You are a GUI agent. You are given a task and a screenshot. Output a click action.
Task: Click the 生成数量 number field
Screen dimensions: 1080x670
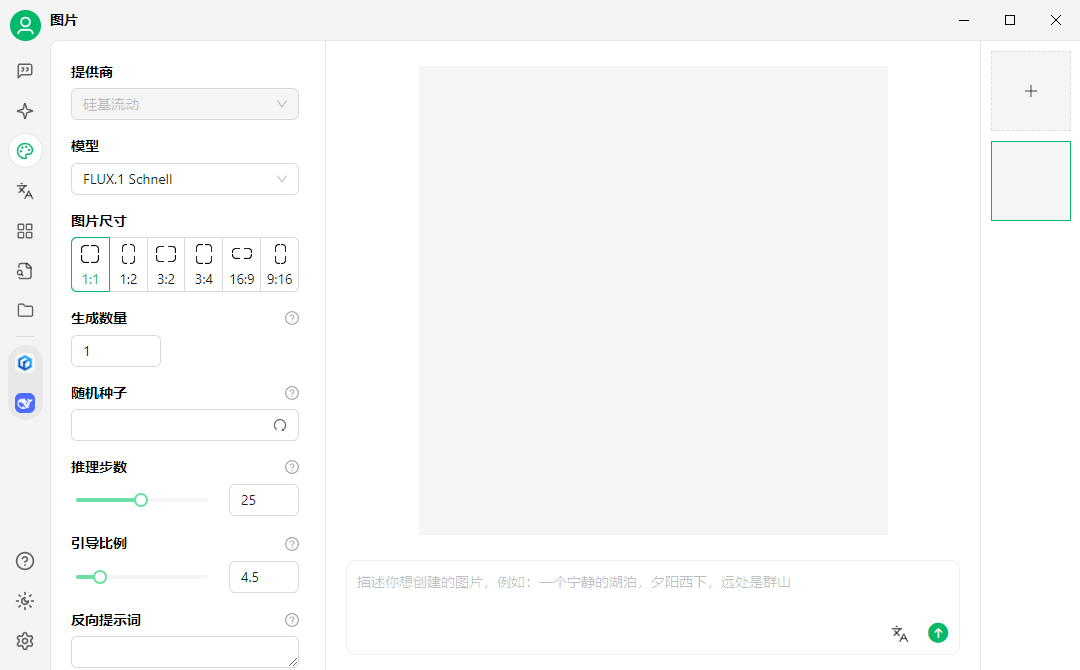pyautogui.click(x=116, y=351)
